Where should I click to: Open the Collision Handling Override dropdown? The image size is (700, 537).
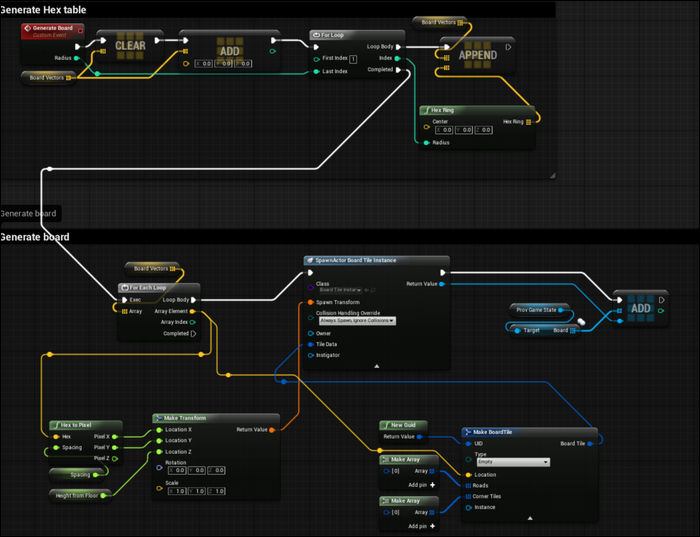[357, 321]
